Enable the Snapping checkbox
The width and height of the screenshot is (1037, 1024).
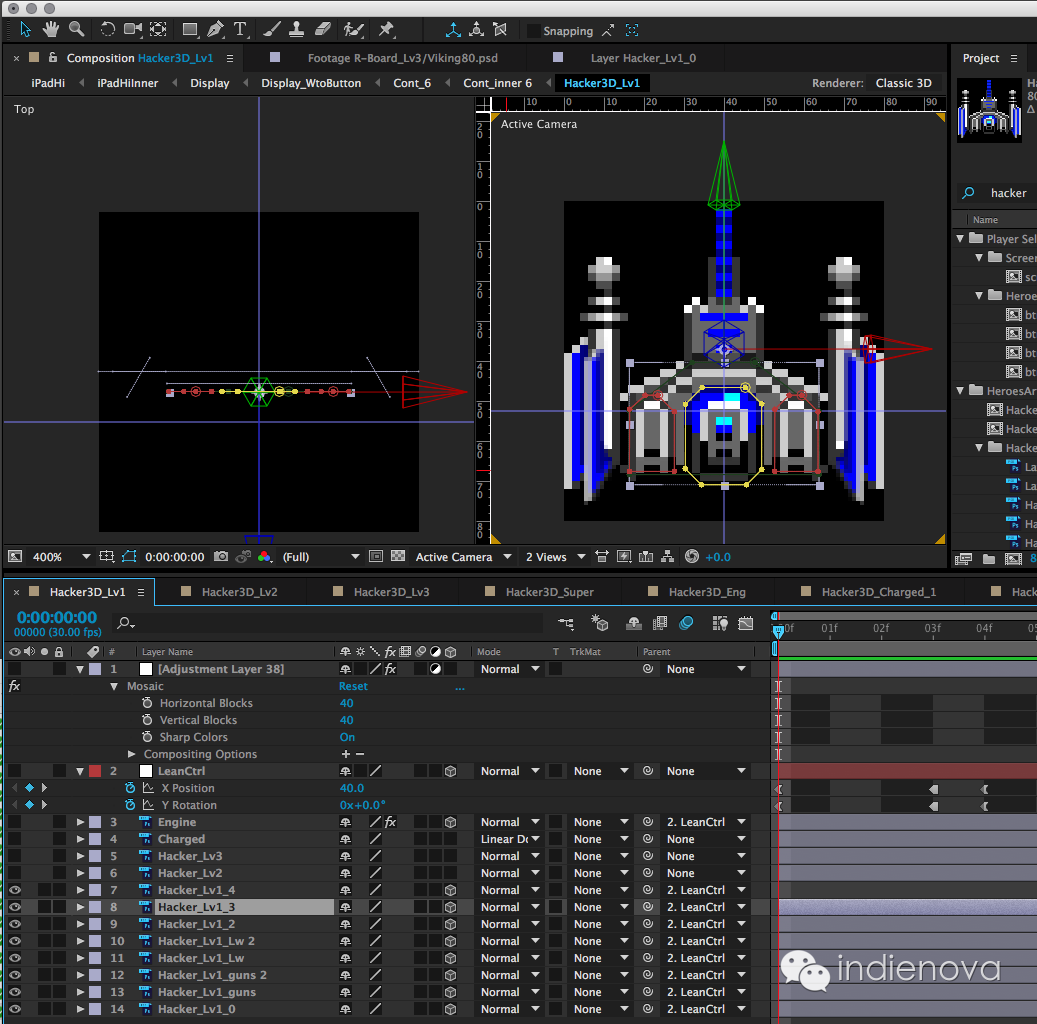pyautogui.click(x=534, y=31)
